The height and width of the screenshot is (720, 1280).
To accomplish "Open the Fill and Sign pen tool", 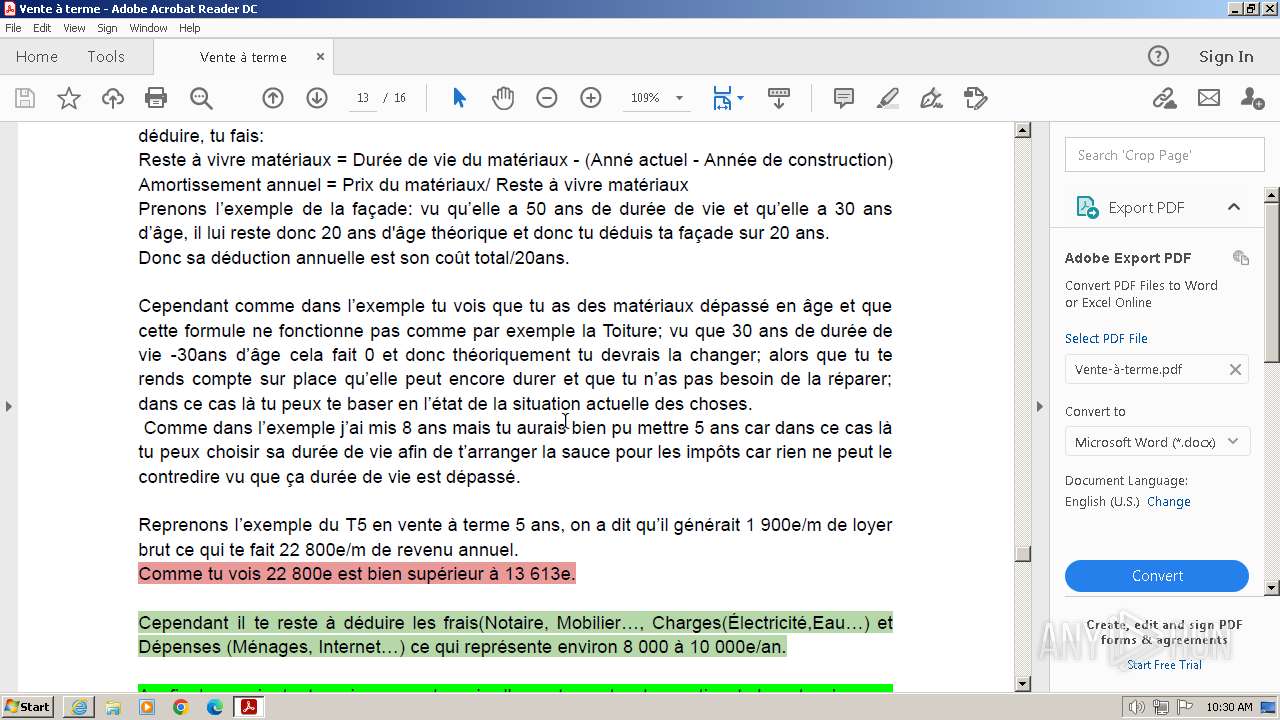I will tap(931, 98).
